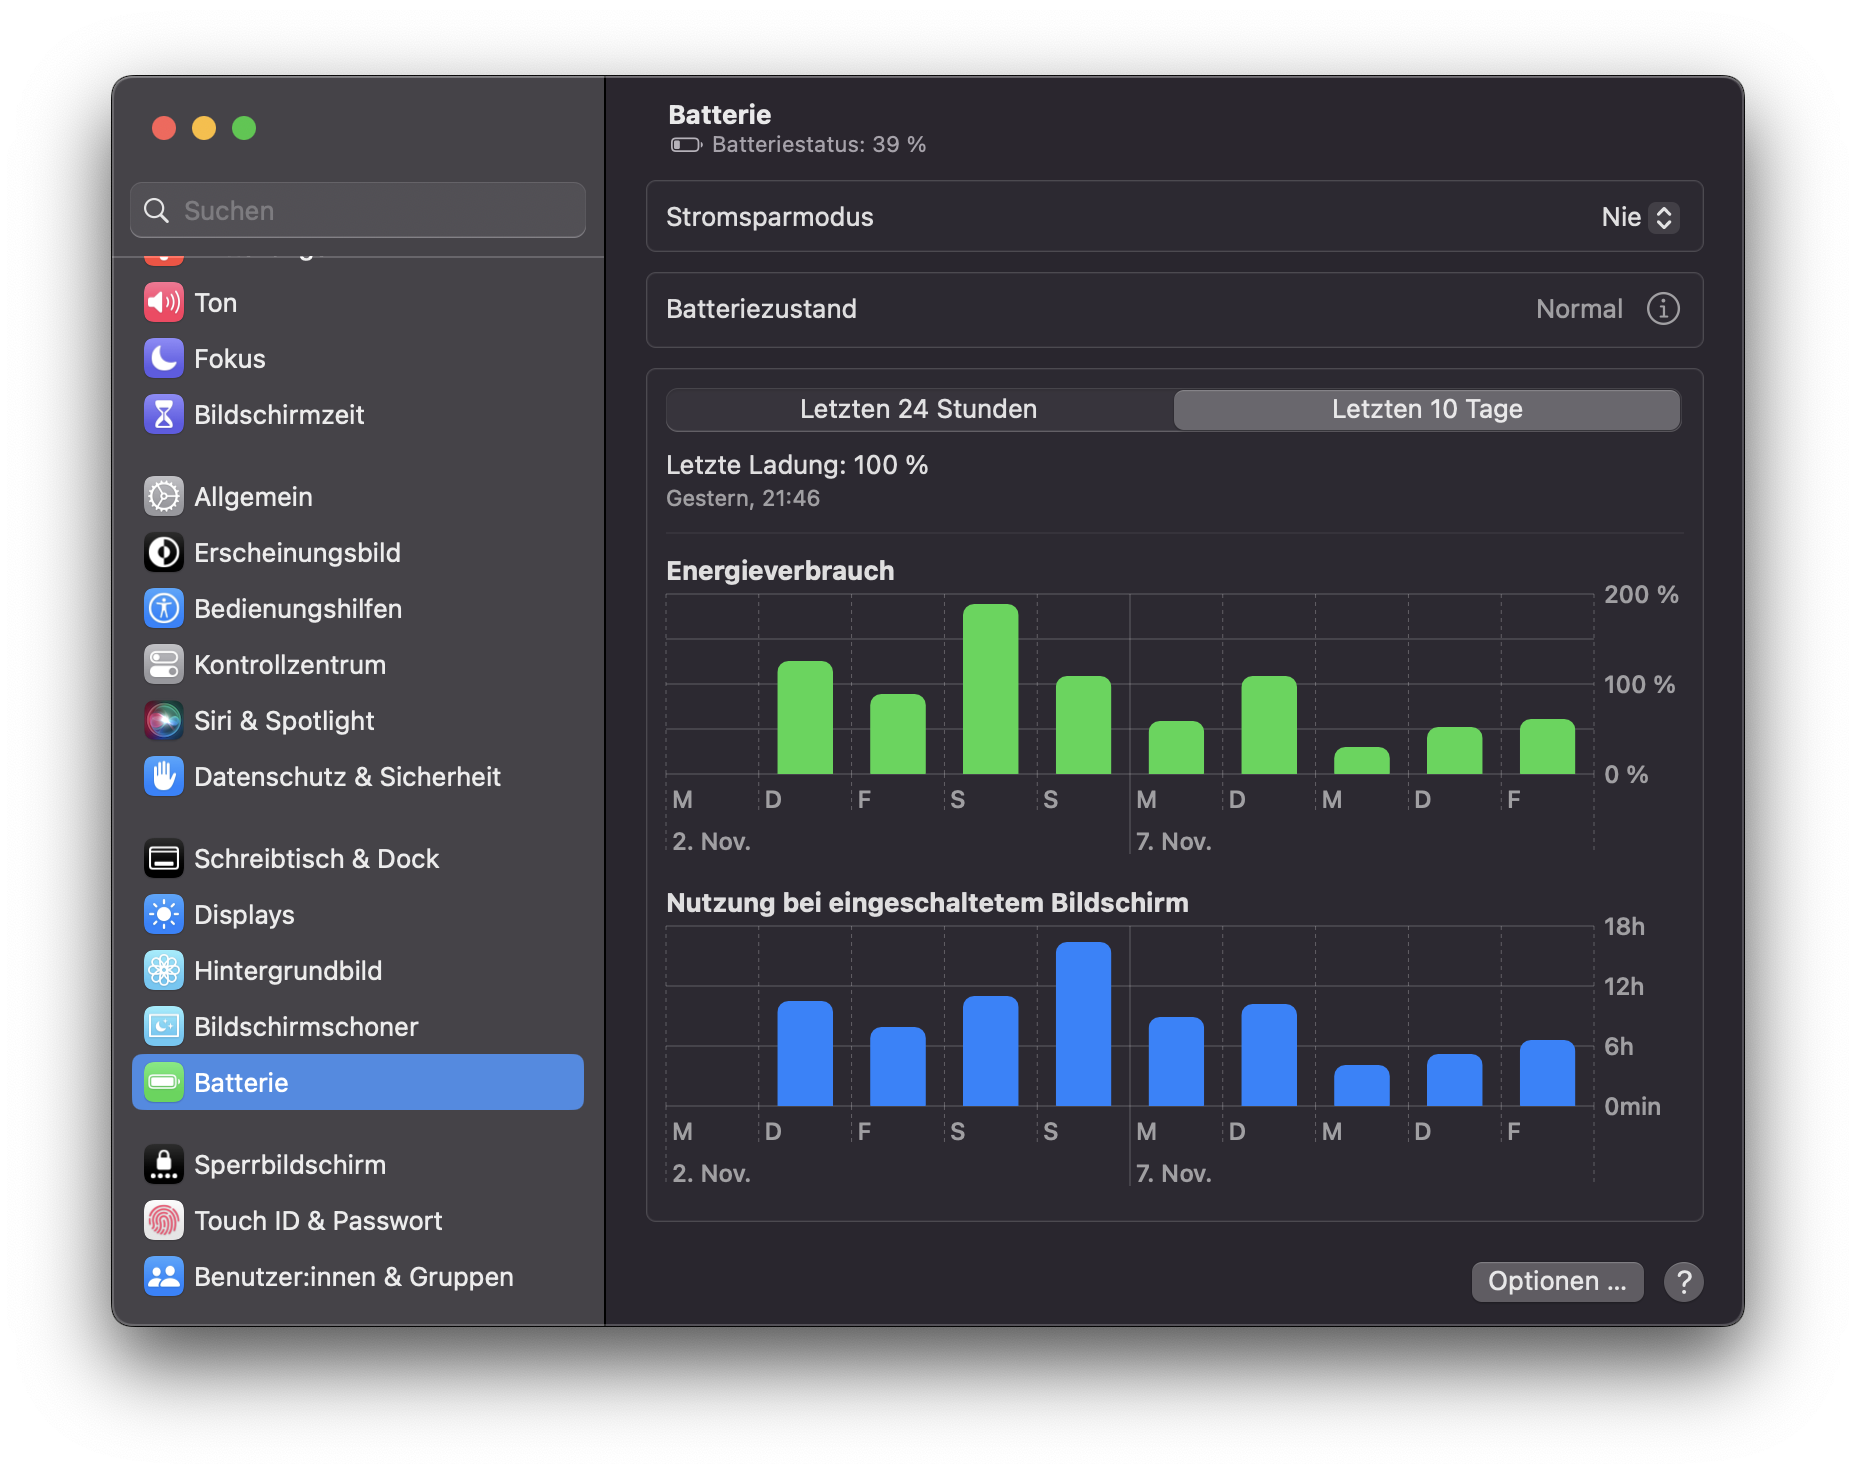Viewport: 1856px width, 1474px height.
Task: Select Schreibtisch & Dock entry
Action: point(358,859)
